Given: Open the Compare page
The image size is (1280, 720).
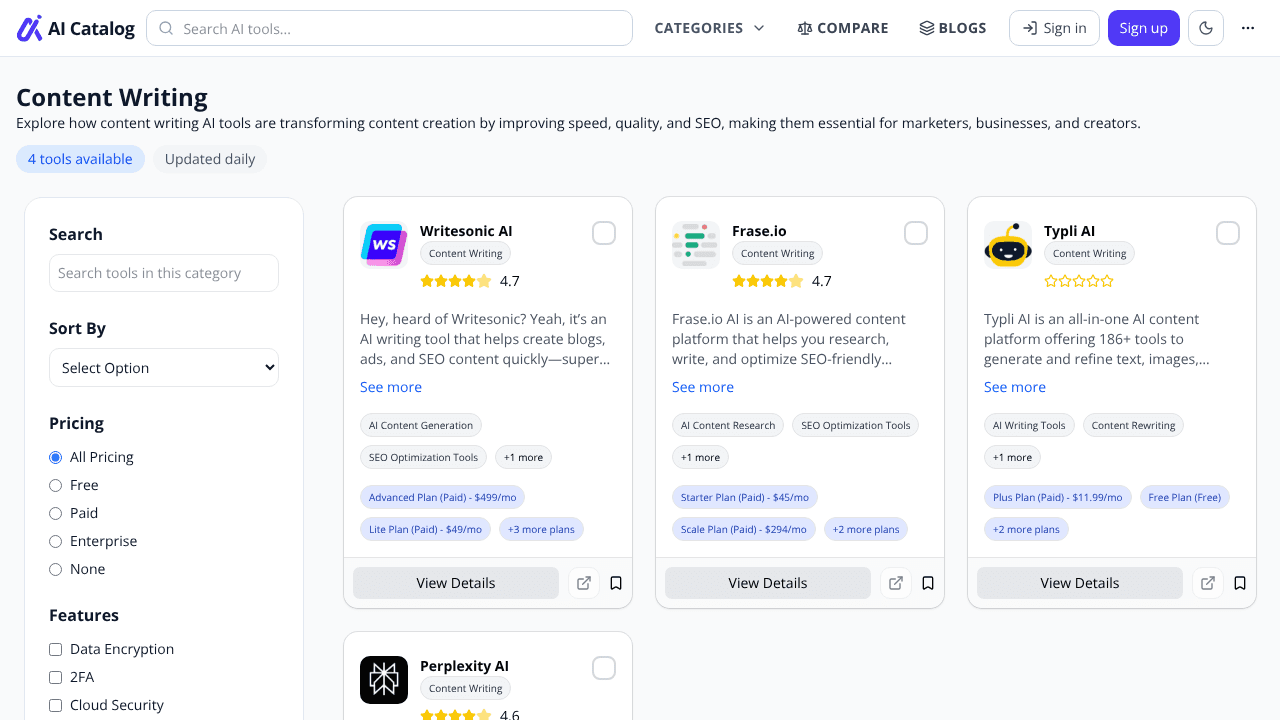Looking at the screenshot, I should click(x=842, y=28).
